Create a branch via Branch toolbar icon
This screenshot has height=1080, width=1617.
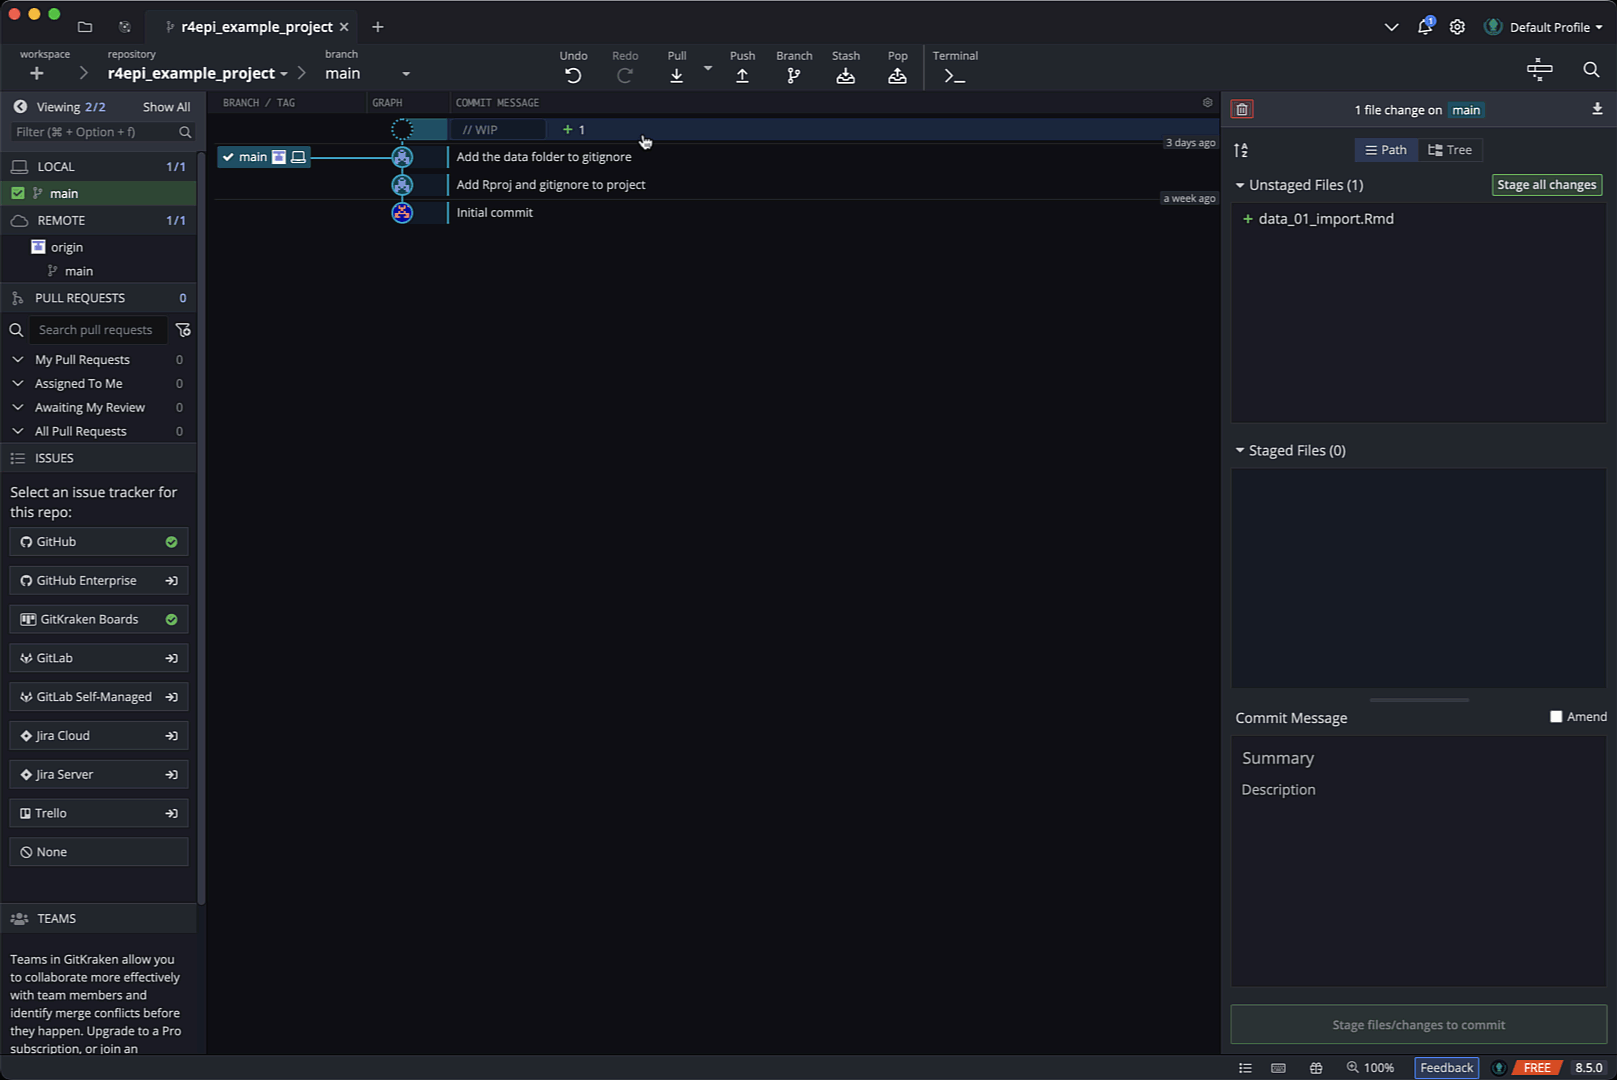[x=794, y=76]
